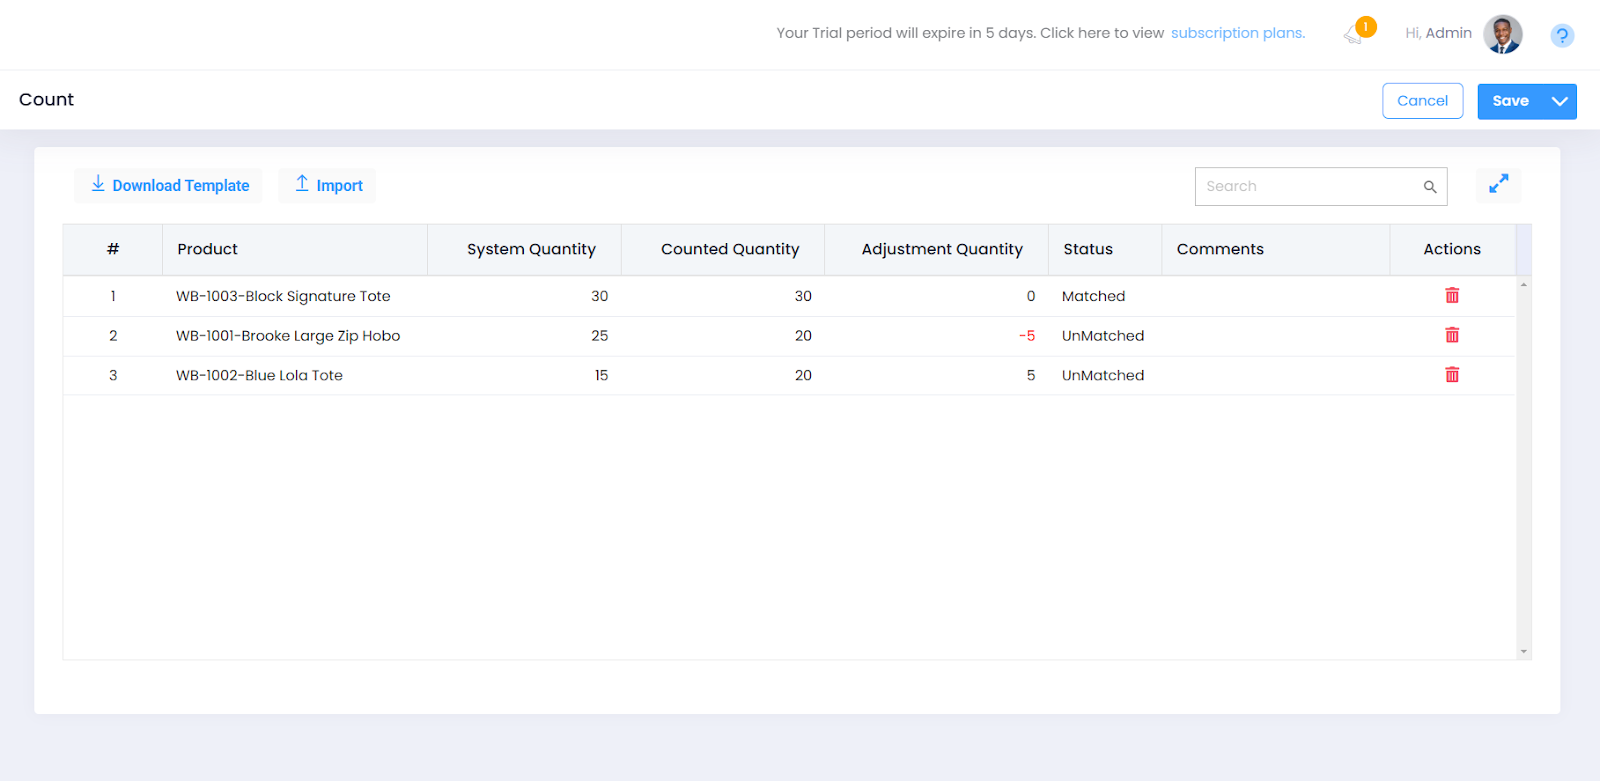Import a count file
The image size is (1600, 781).
tap(328, 186)
